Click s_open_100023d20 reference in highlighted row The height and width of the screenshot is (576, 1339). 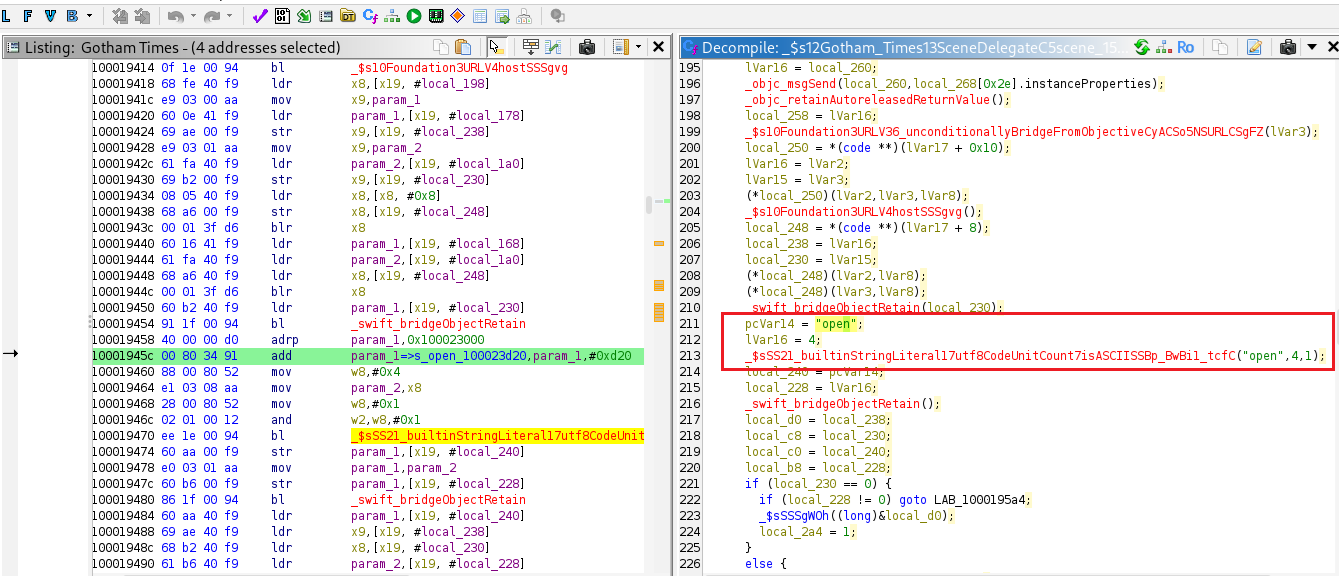pyautogui.click(x=459, y=356)
